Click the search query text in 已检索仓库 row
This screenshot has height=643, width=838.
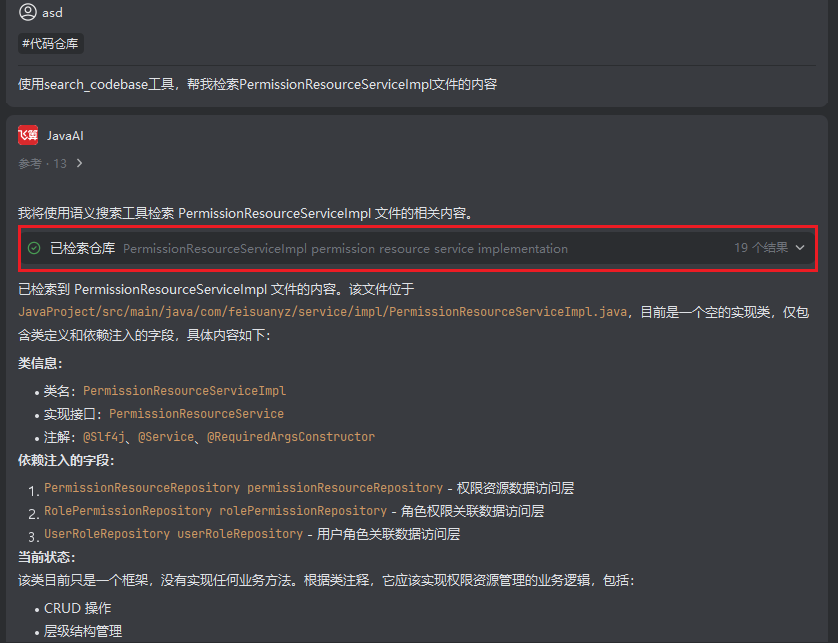click(x=345, y=248)
